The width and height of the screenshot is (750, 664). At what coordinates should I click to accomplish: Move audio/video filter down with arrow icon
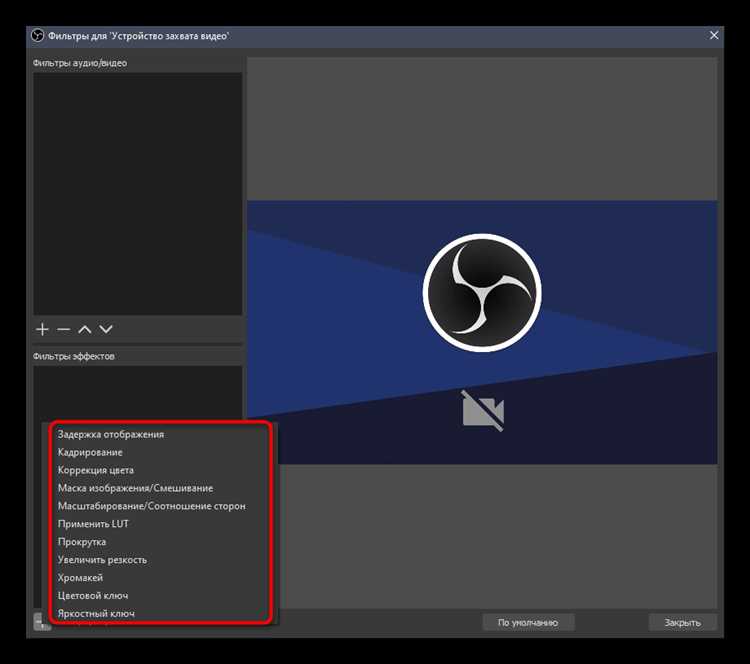pyautogui.click(x=106, y=329)
